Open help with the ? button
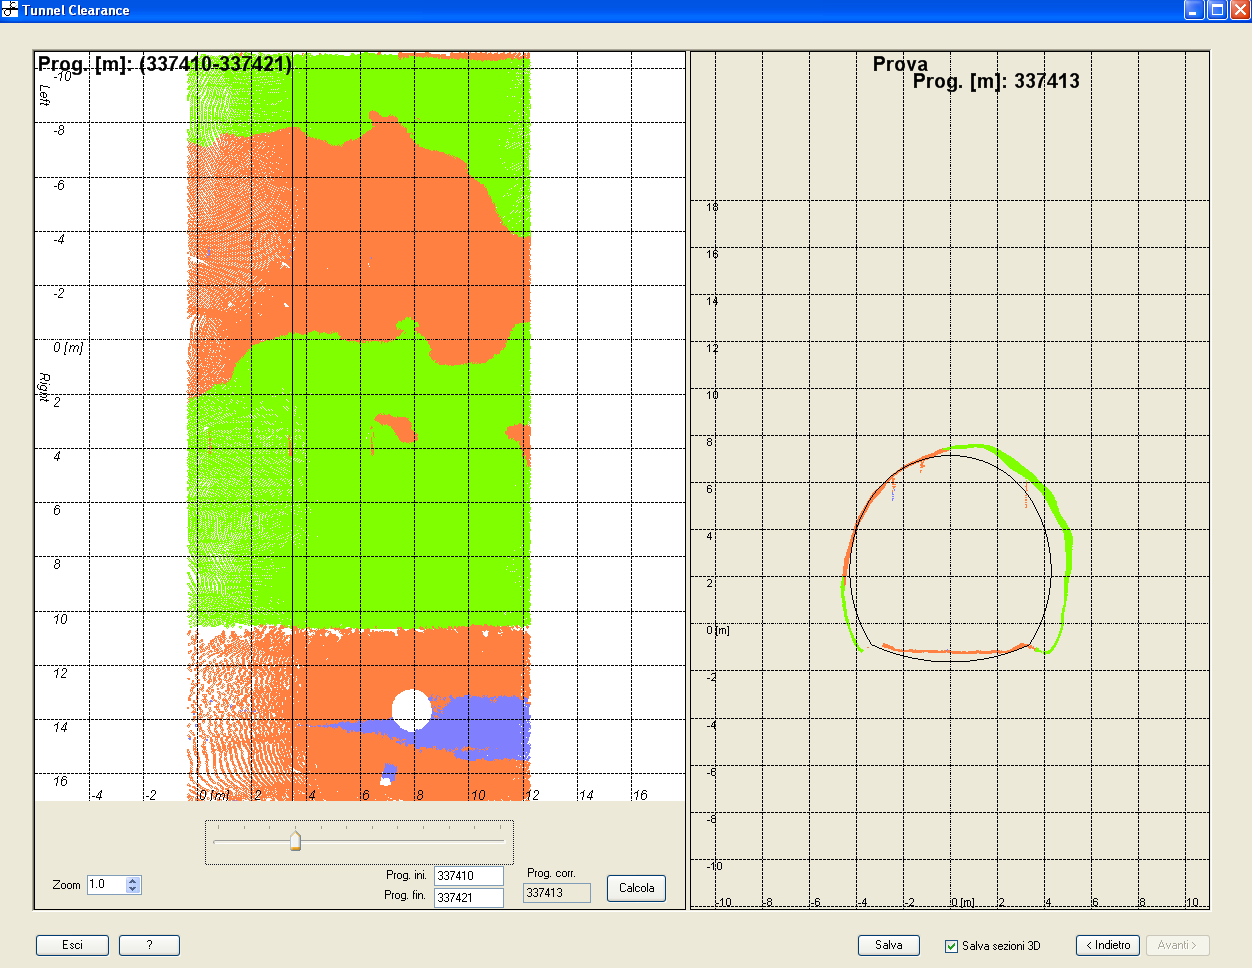Image resolution: width=1252 pixels, height=968 pixels. pyautogui.click(x=149, y=945)
